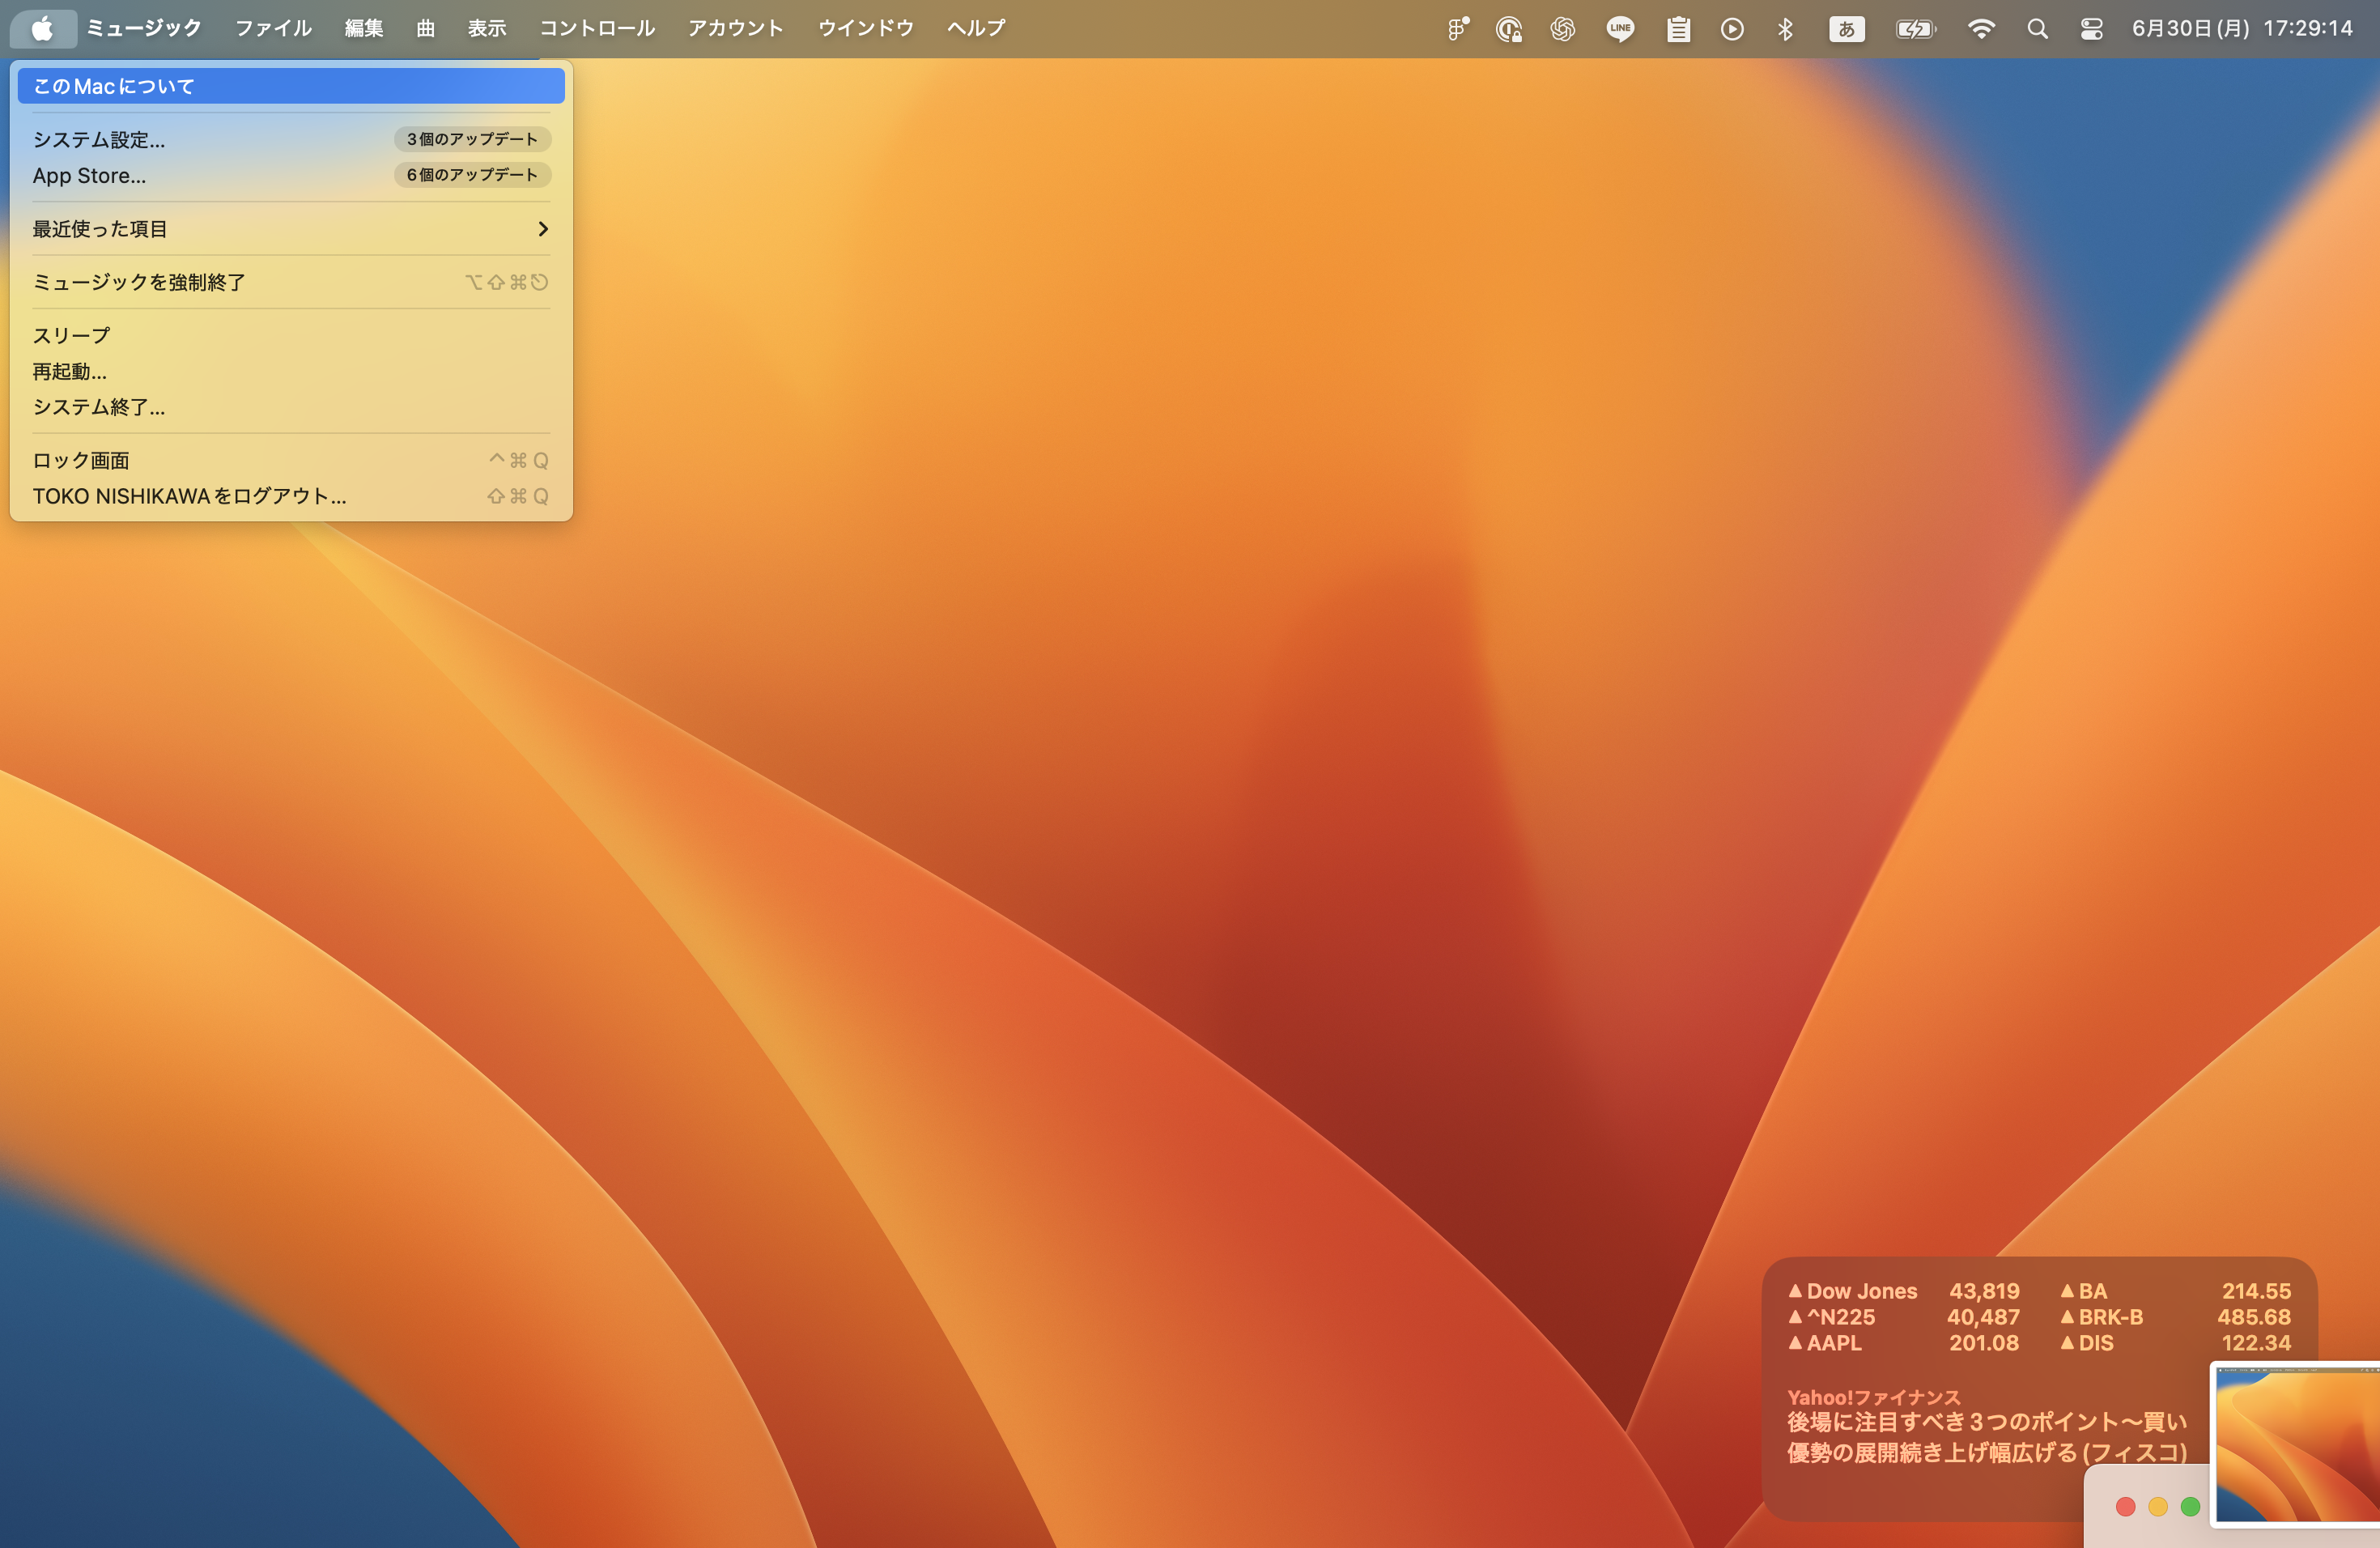The height and width of the screenshot is (1548, 2380).
Task: Click the circular play menu bar icon
Action: tap(1732, 28)
